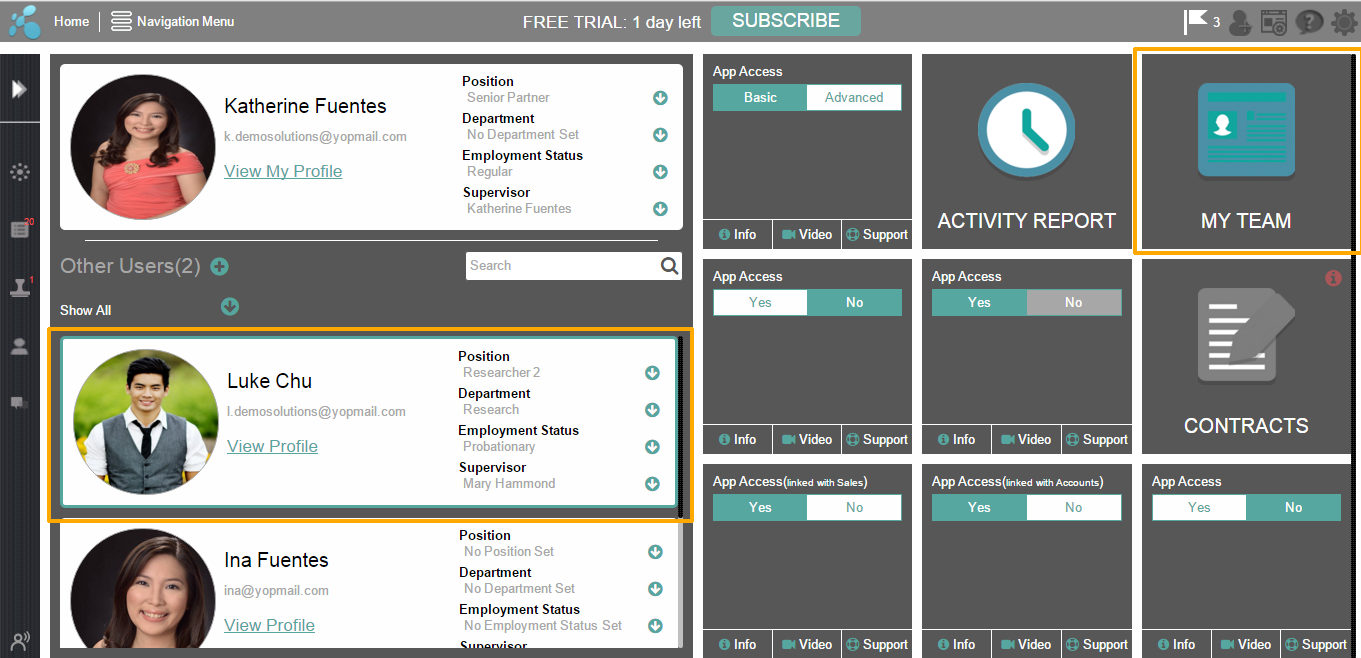Open the MY TEAM profile card icon
Viewport: 1361px width, 658px height.
point(1246,131)
